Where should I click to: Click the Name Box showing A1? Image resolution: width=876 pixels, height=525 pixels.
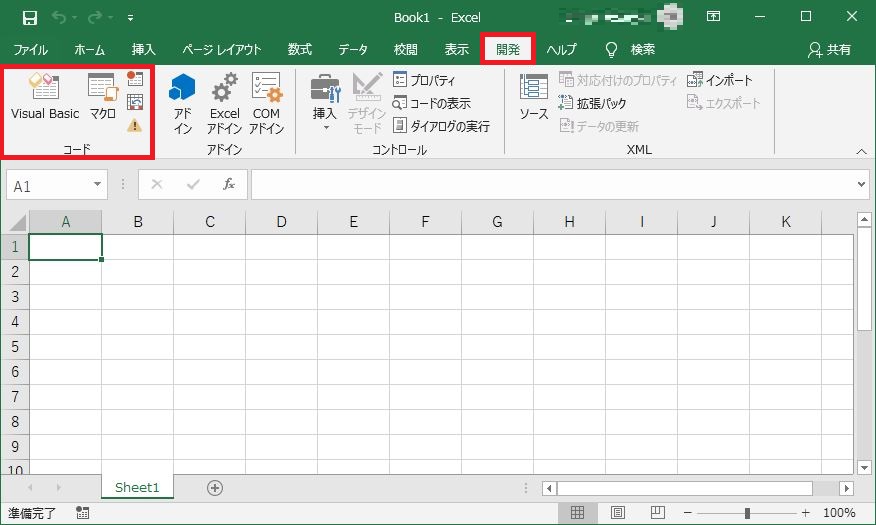pyautogui.click(x=48, y=185)
